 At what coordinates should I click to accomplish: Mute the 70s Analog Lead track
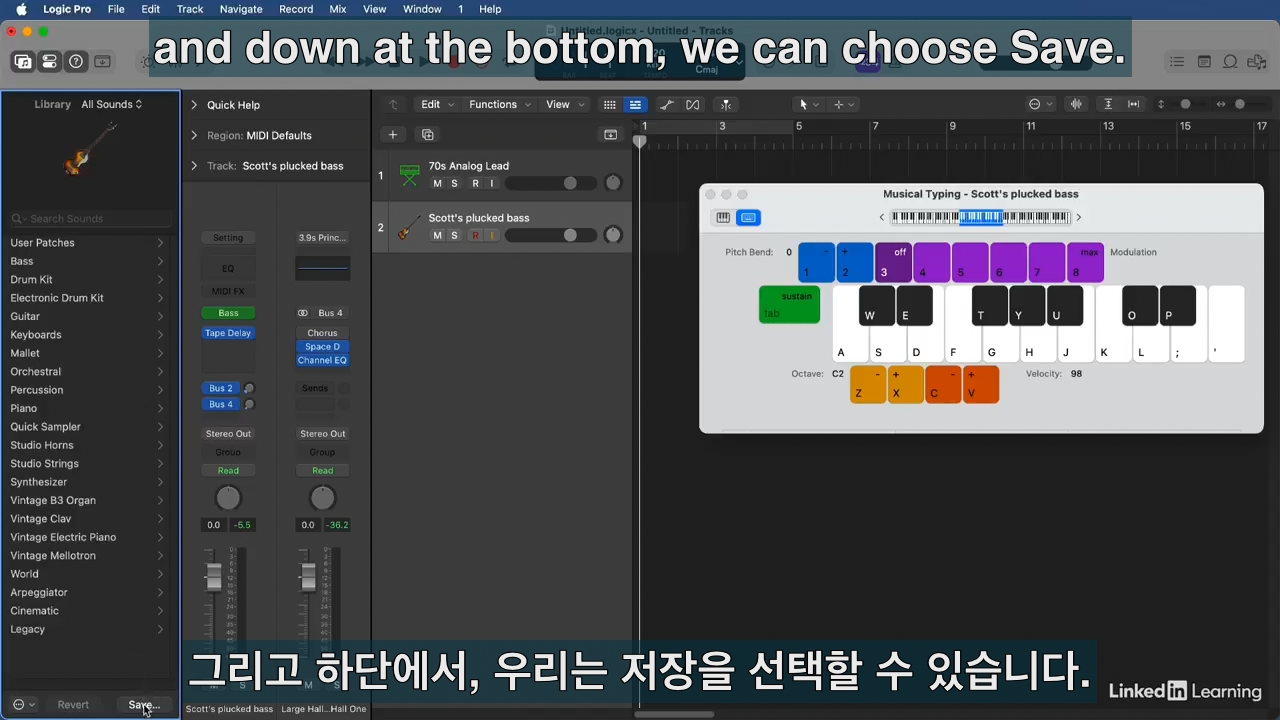pyautogui.click(x=437, y=183)
